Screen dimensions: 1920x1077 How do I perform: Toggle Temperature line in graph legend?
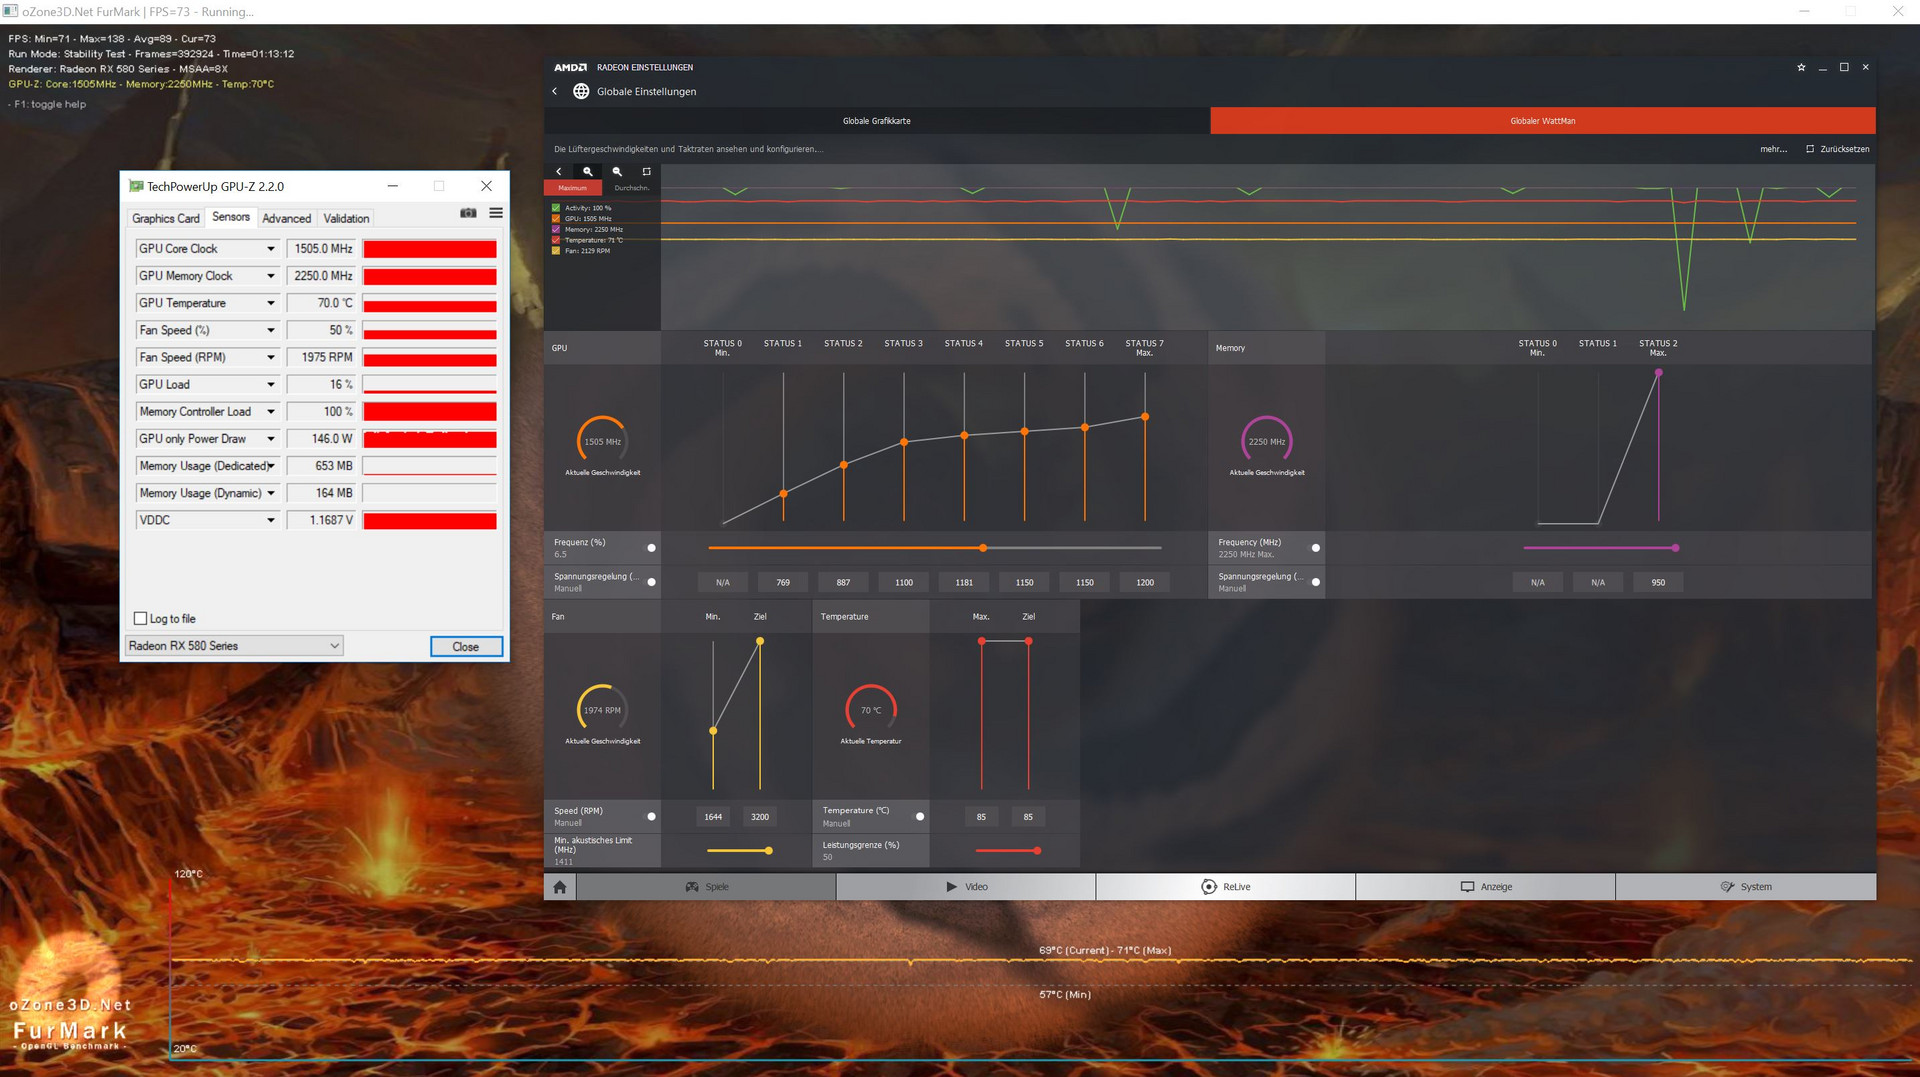(556, 240)
